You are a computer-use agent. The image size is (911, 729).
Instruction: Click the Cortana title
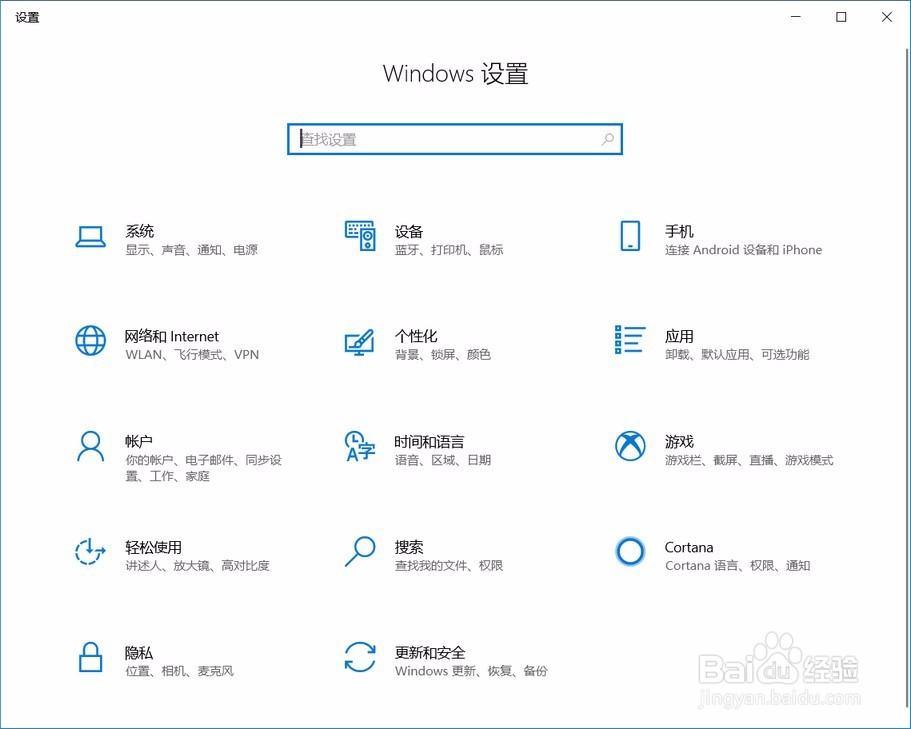tap(689, 547)
